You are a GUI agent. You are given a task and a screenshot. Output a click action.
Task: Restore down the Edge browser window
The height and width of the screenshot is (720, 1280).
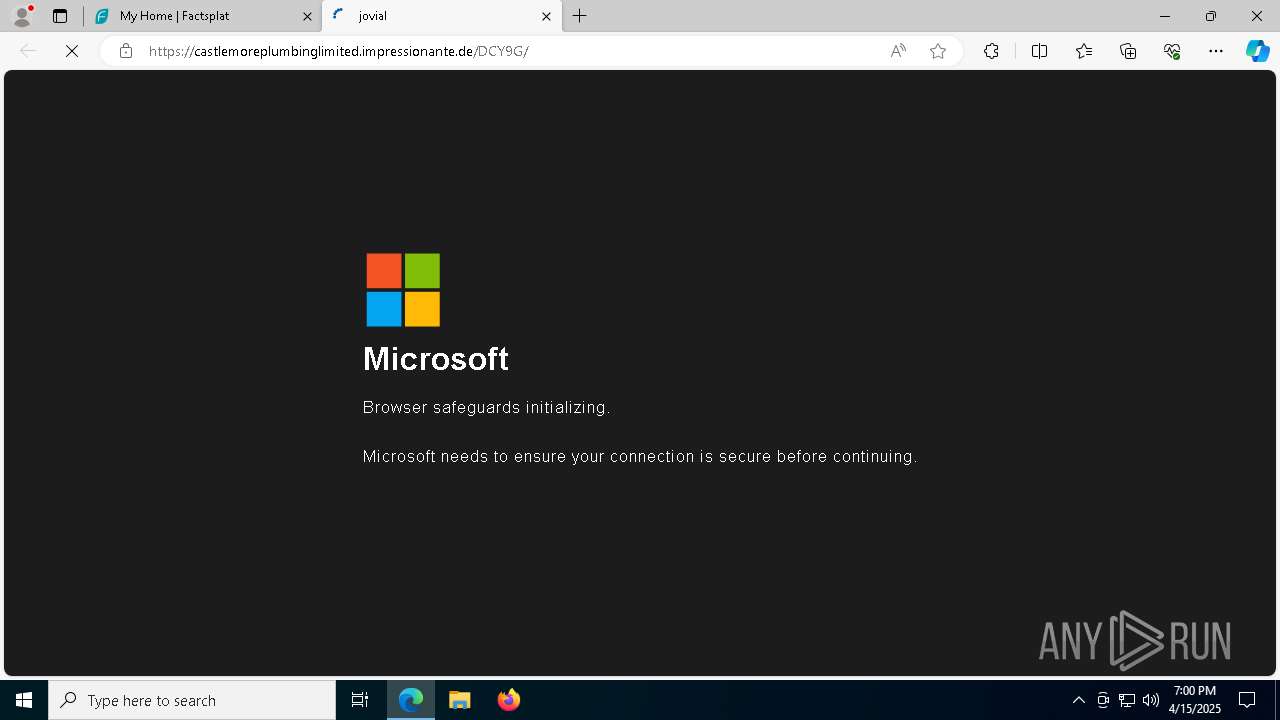coord(1211,16)
